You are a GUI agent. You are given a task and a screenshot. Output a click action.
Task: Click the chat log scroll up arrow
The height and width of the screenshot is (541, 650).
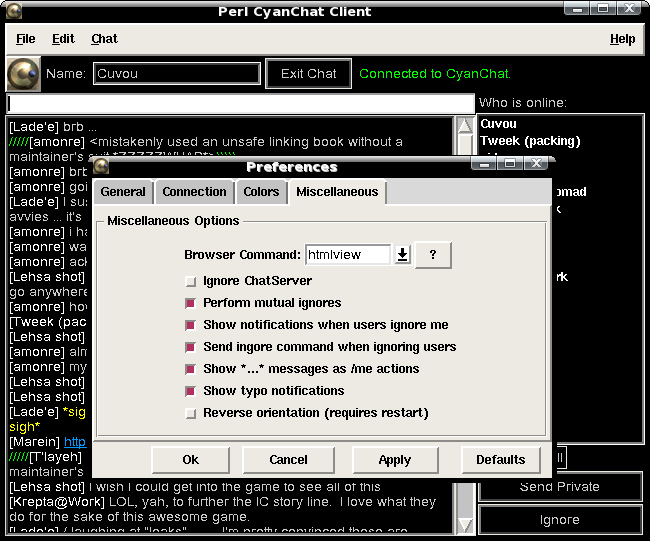pos(465,126)
